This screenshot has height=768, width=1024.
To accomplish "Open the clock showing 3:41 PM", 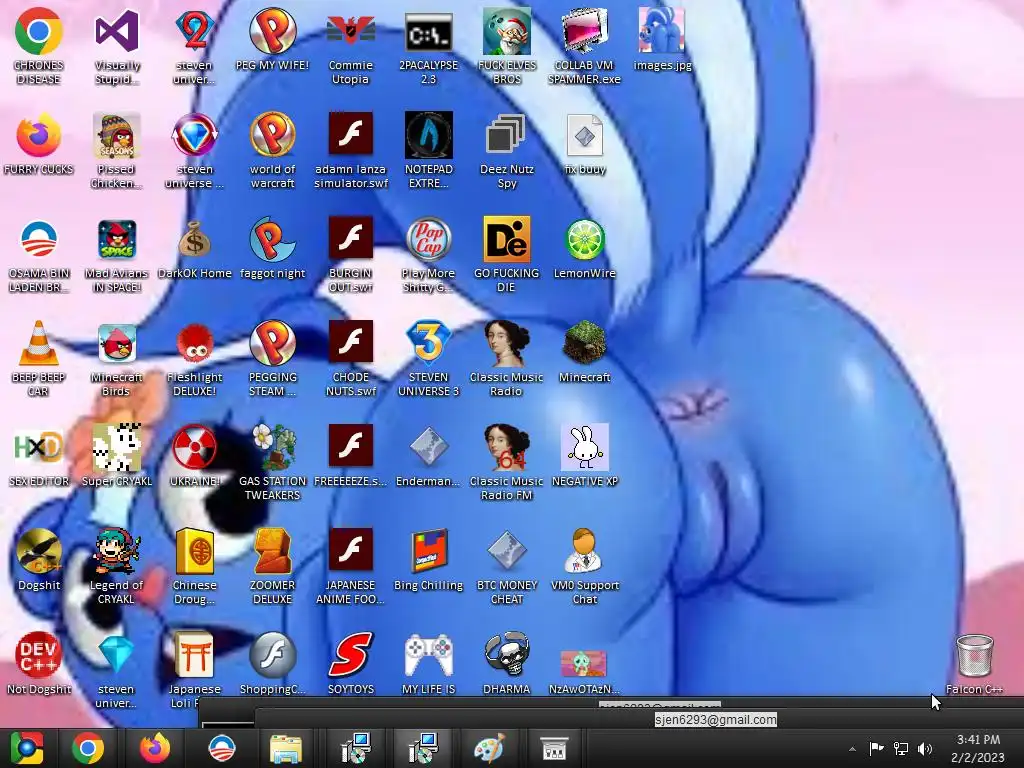I will [x=978, y=748].
